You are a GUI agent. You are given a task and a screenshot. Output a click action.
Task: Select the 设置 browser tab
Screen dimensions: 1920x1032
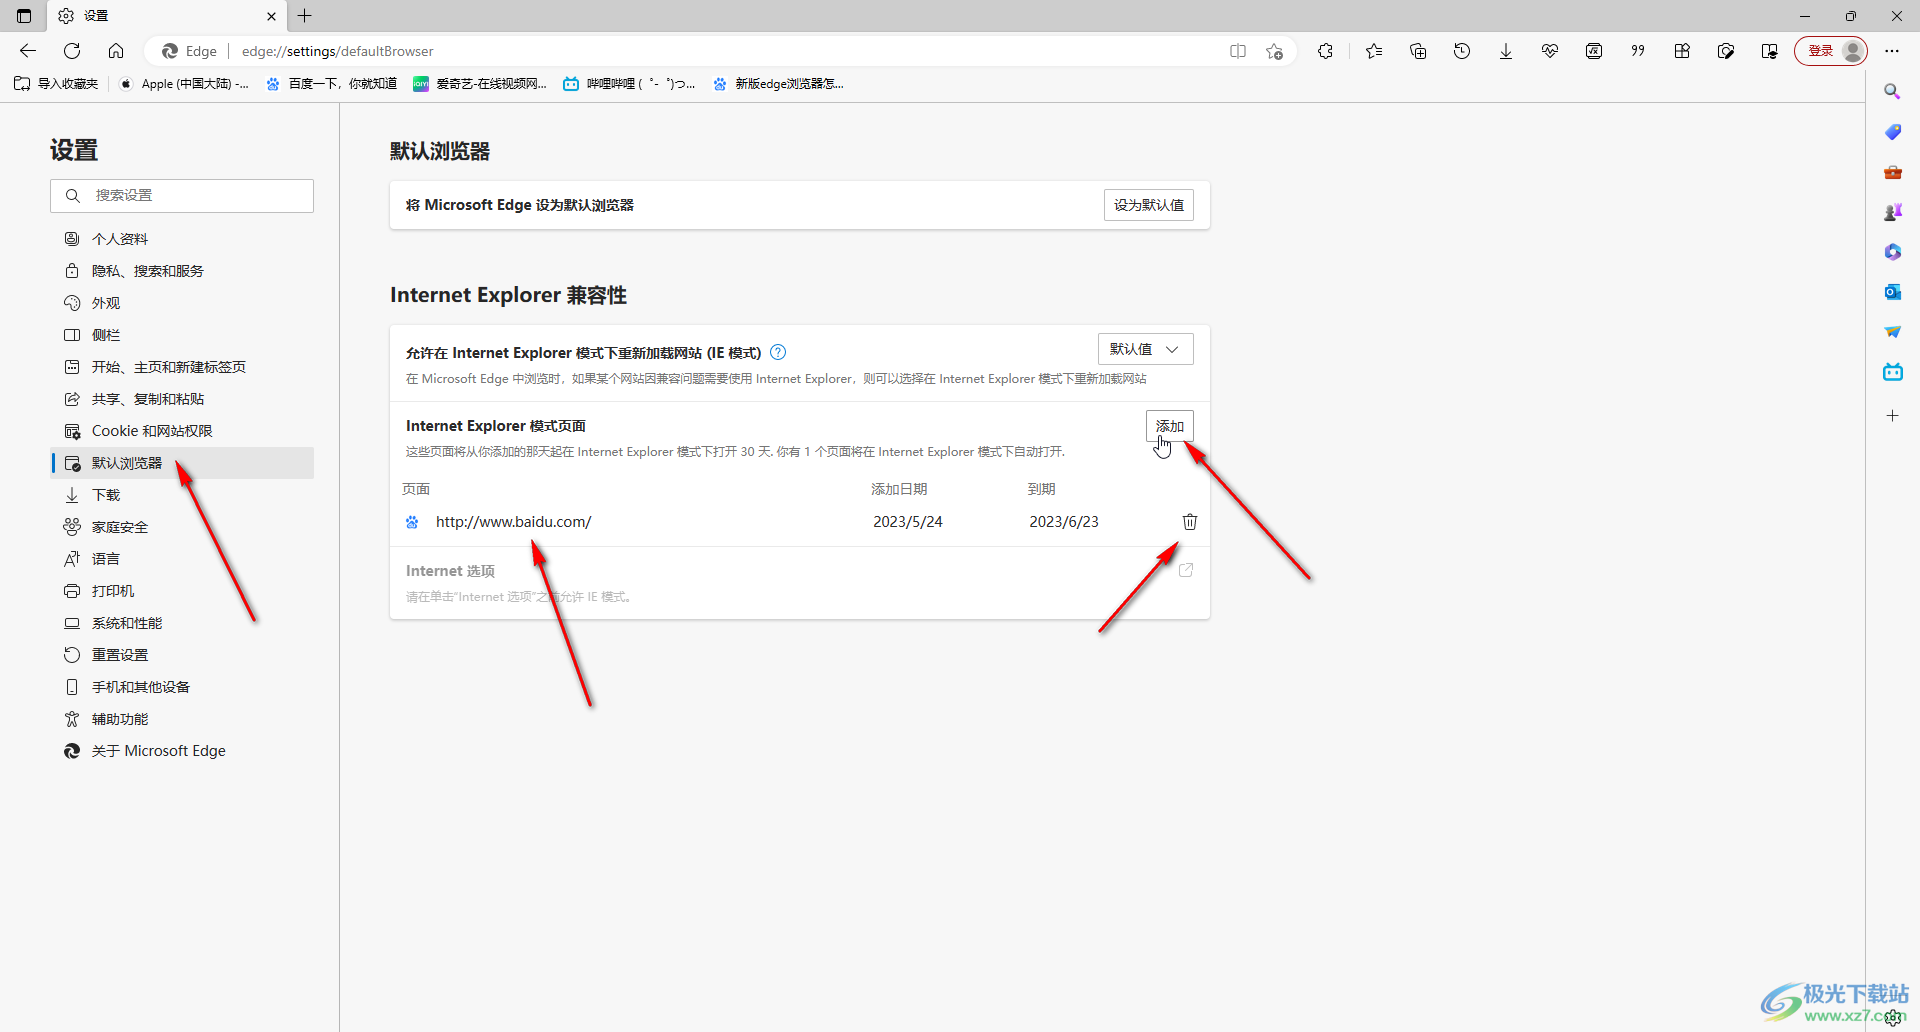tap(165, 16)
